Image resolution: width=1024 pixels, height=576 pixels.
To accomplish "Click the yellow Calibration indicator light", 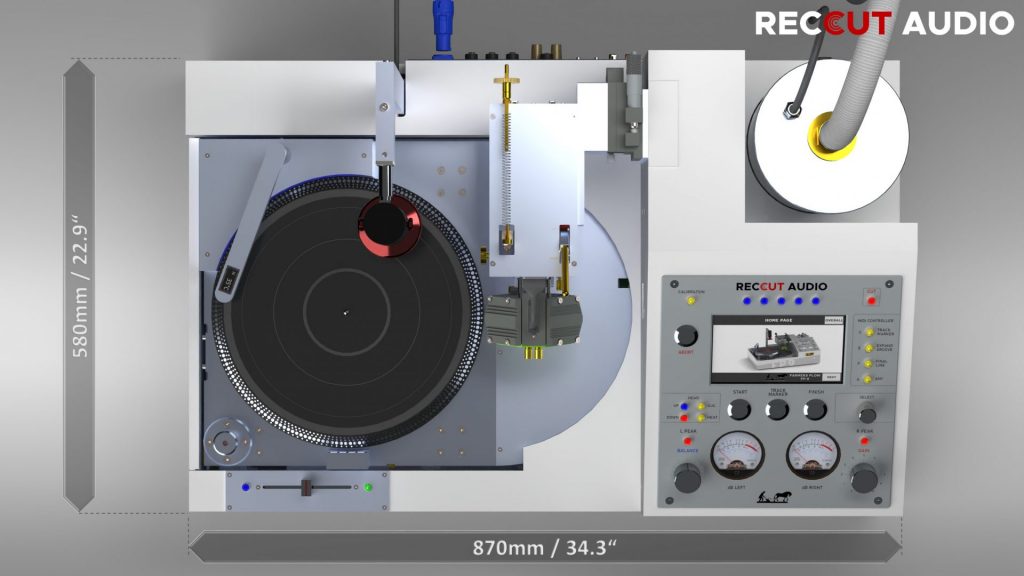I will 690,301.
